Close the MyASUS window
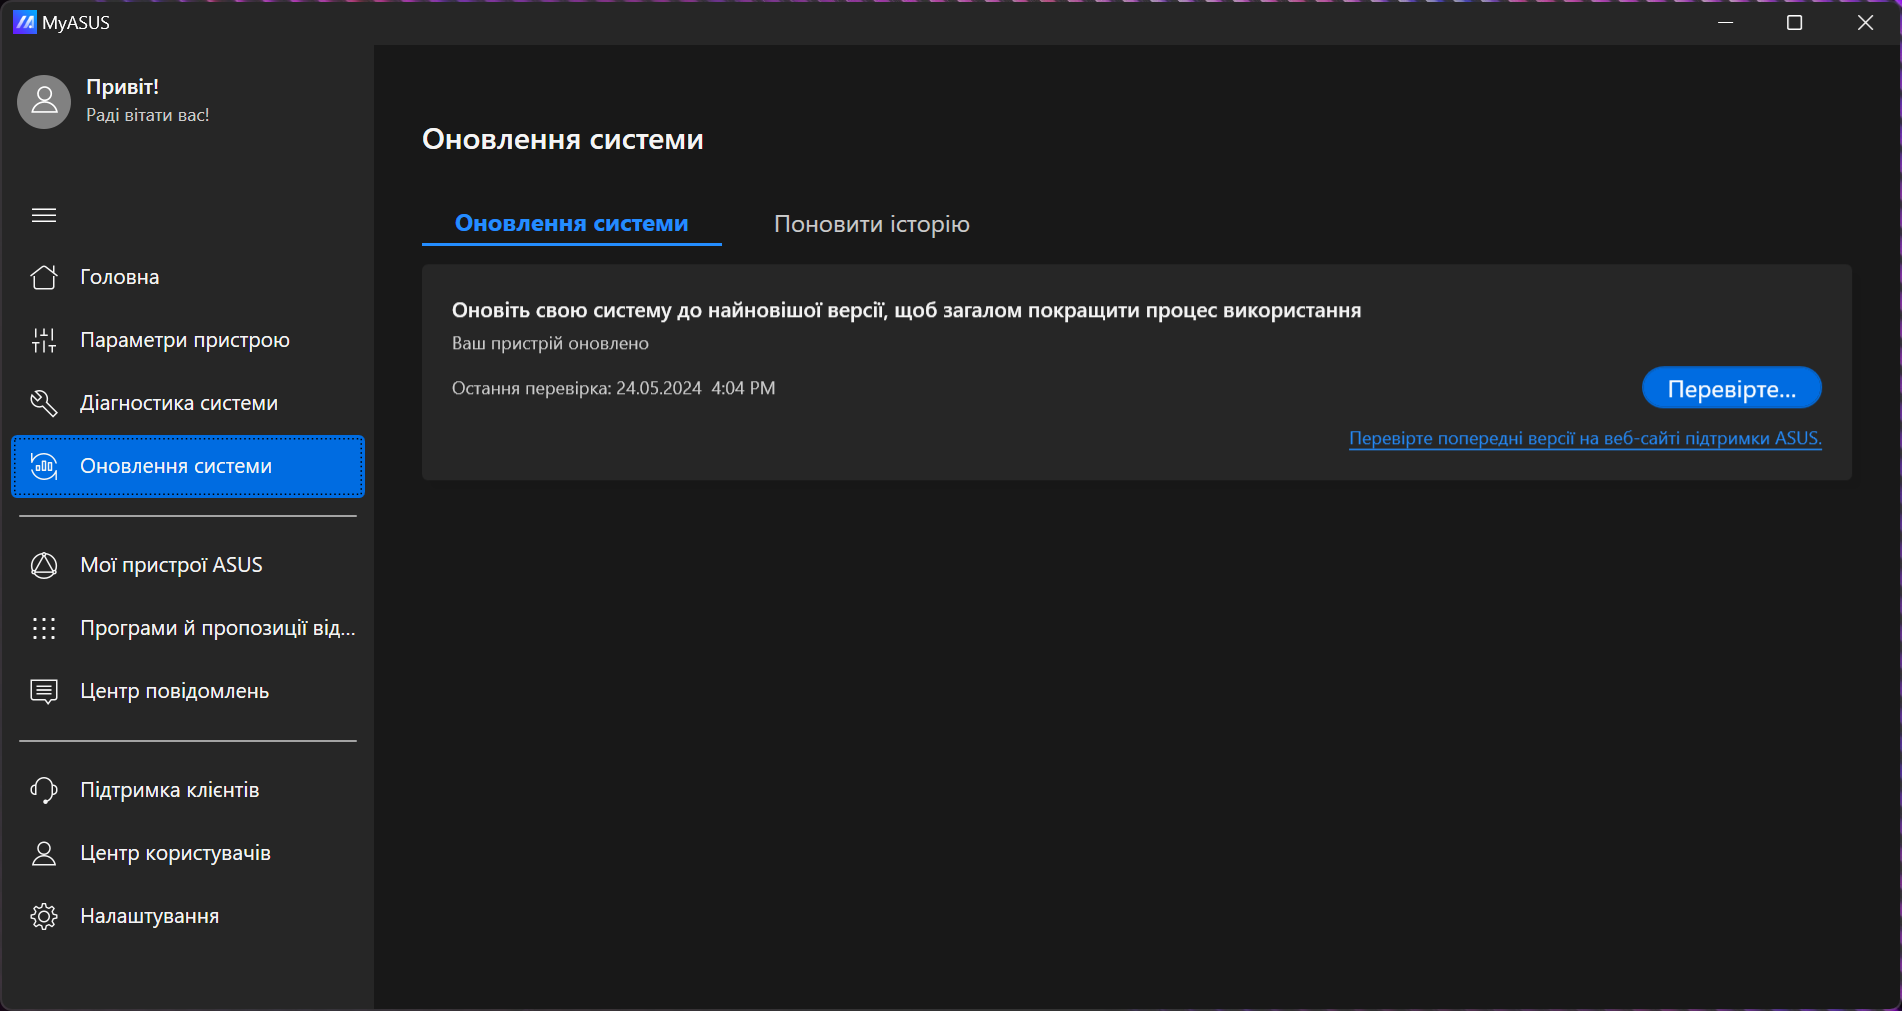1902x1011 pixels. [x=1865, y=22]
